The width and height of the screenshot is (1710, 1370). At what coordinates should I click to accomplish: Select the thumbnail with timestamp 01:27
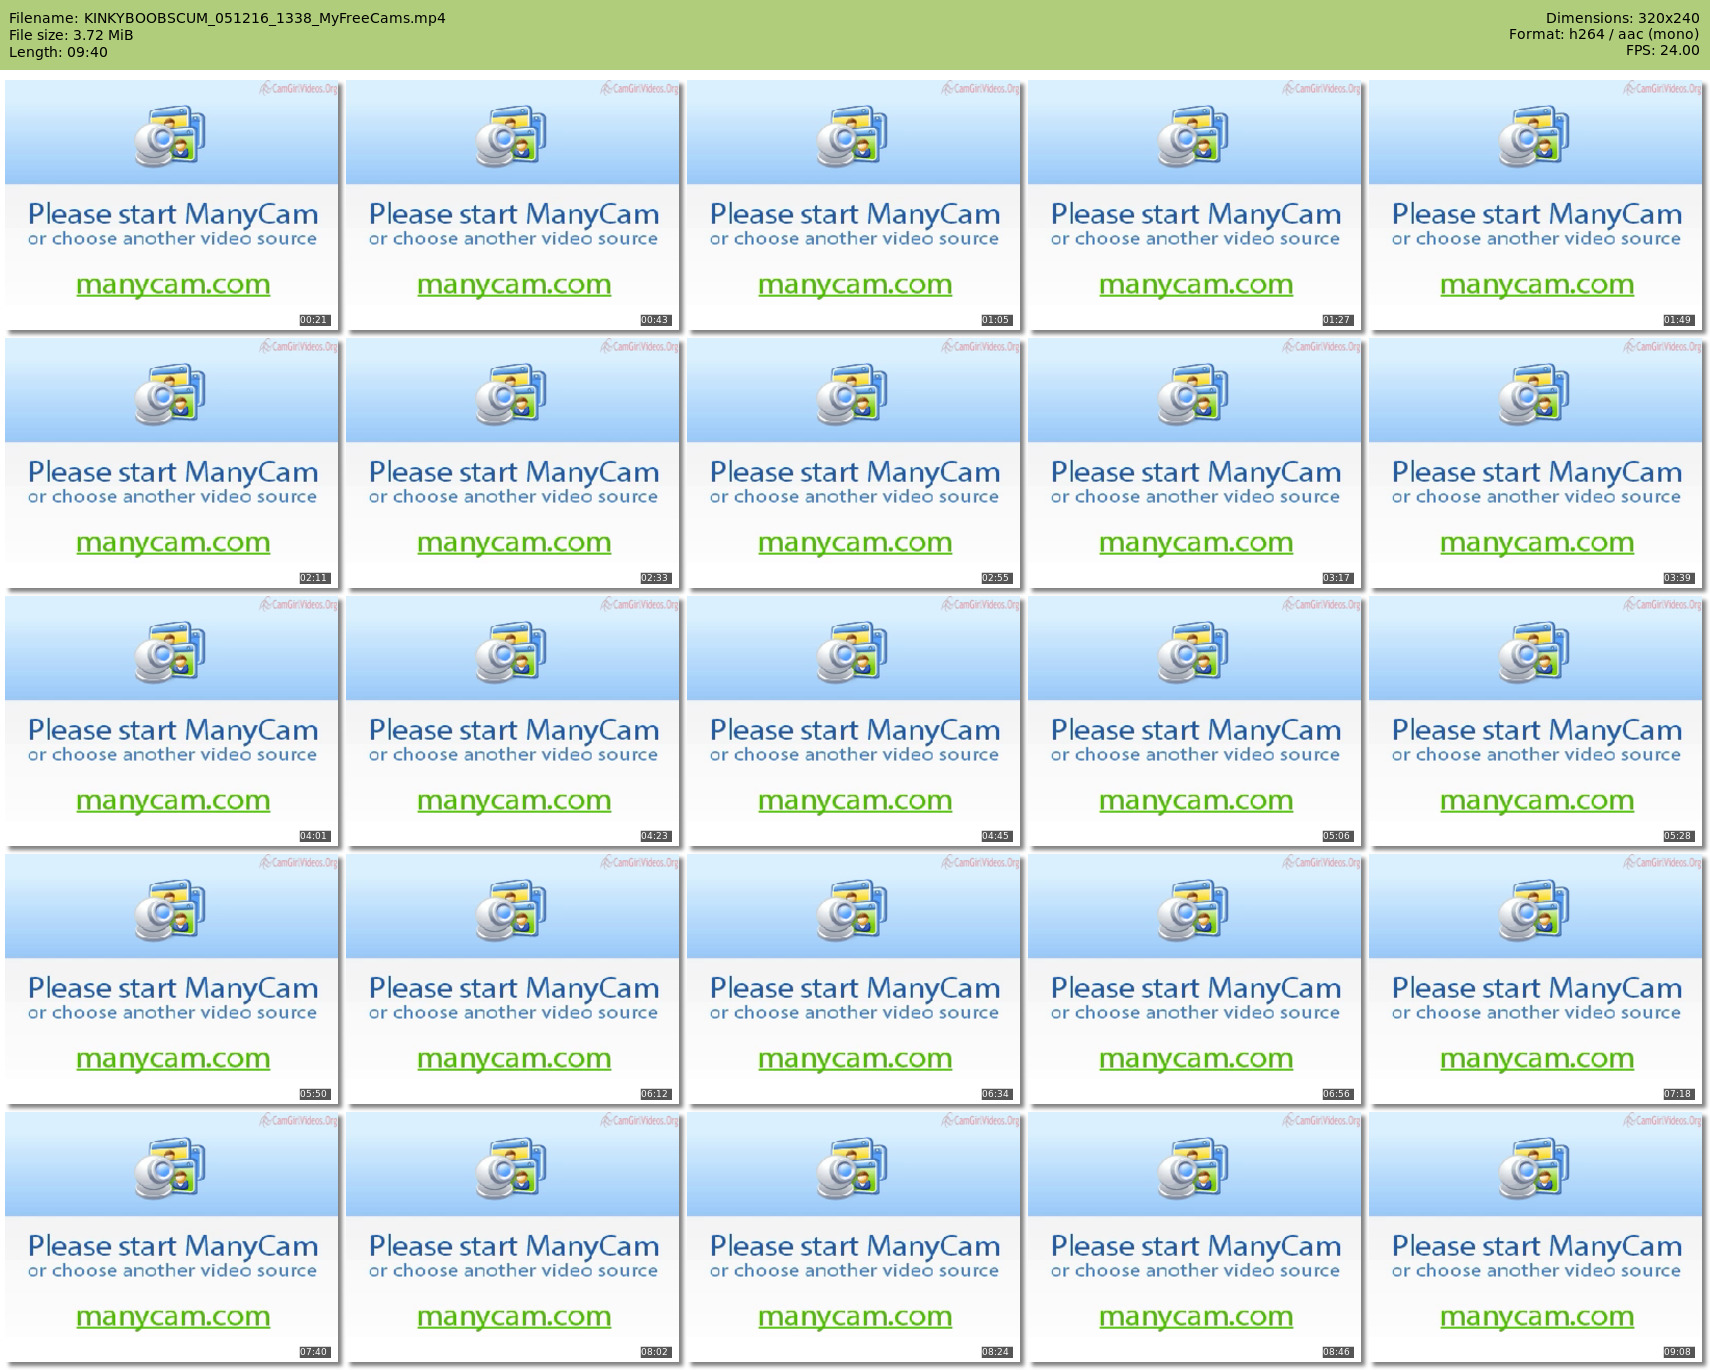tap(1195, 205)
